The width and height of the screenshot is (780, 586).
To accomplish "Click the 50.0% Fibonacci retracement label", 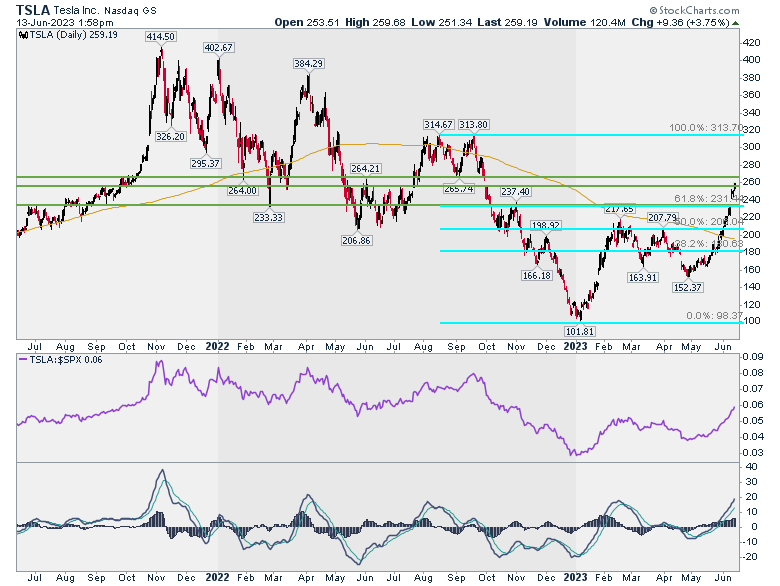I will click(x=709, y=221).
